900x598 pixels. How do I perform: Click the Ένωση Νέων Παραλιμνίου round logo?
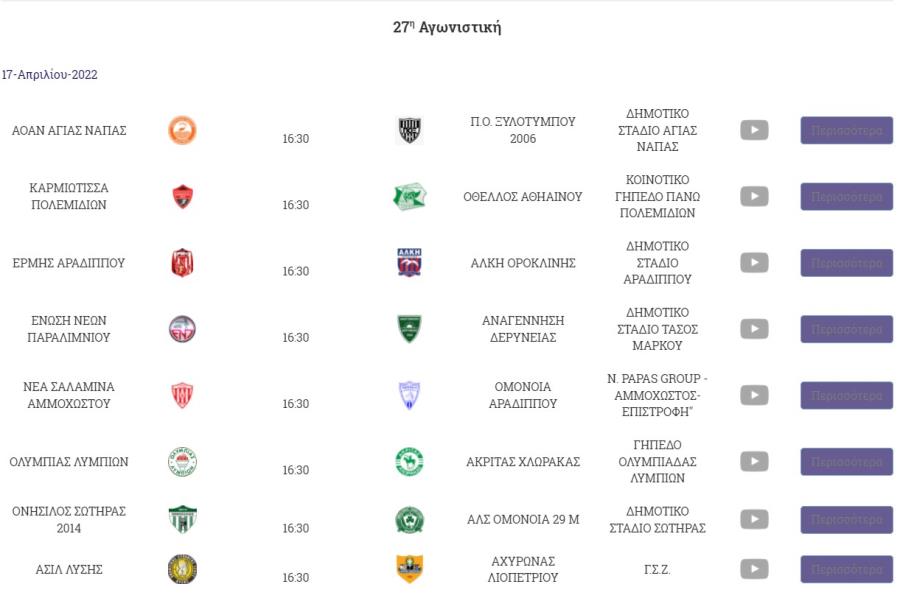182,329
